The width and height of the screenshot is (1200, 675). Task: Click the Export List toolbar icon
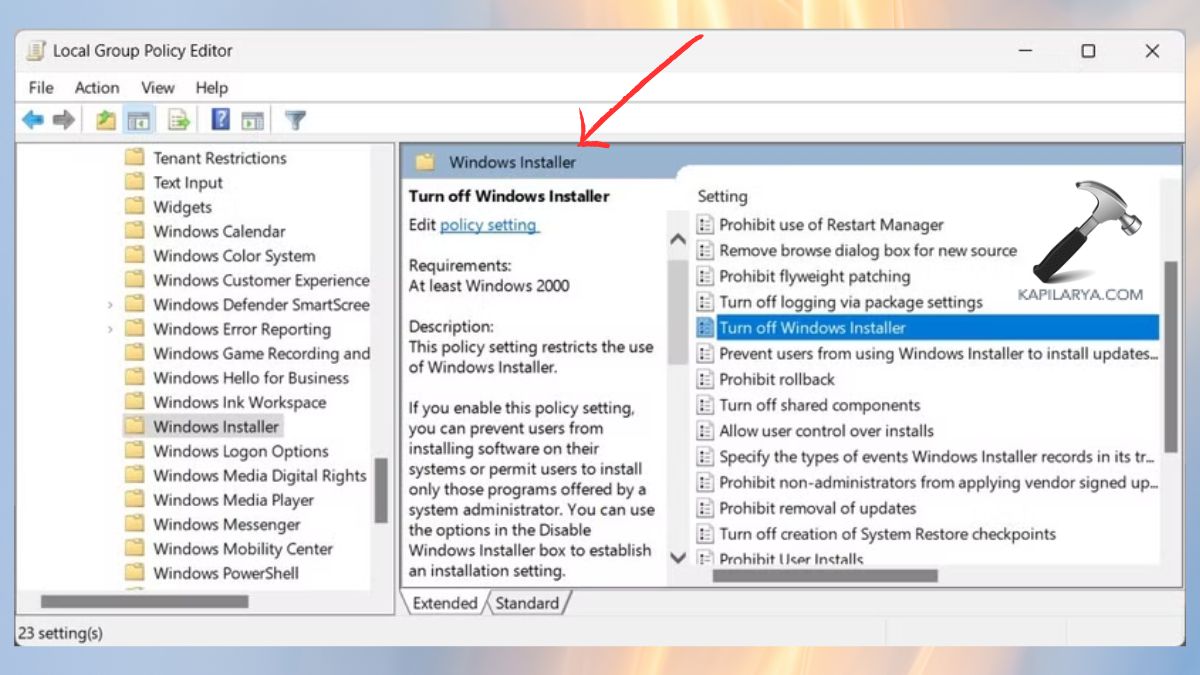pos(178,120)
